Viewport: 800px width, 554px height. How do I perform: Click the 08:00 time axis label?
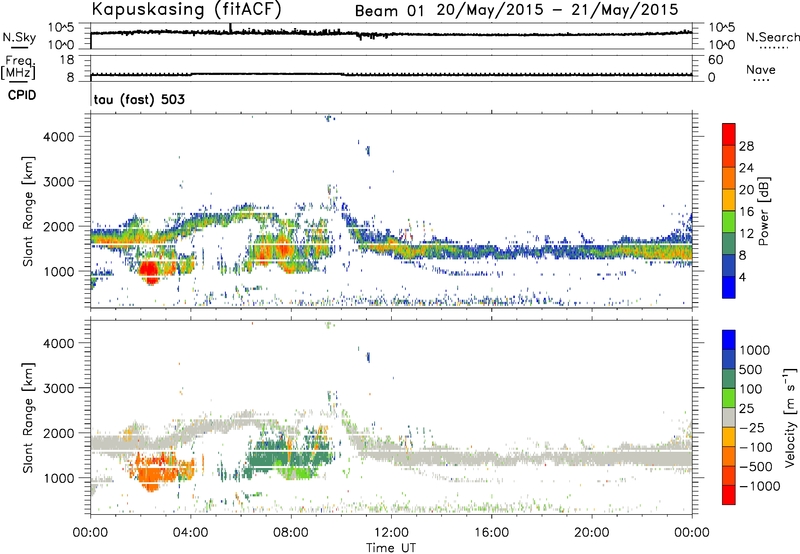(x=291, y=533)
